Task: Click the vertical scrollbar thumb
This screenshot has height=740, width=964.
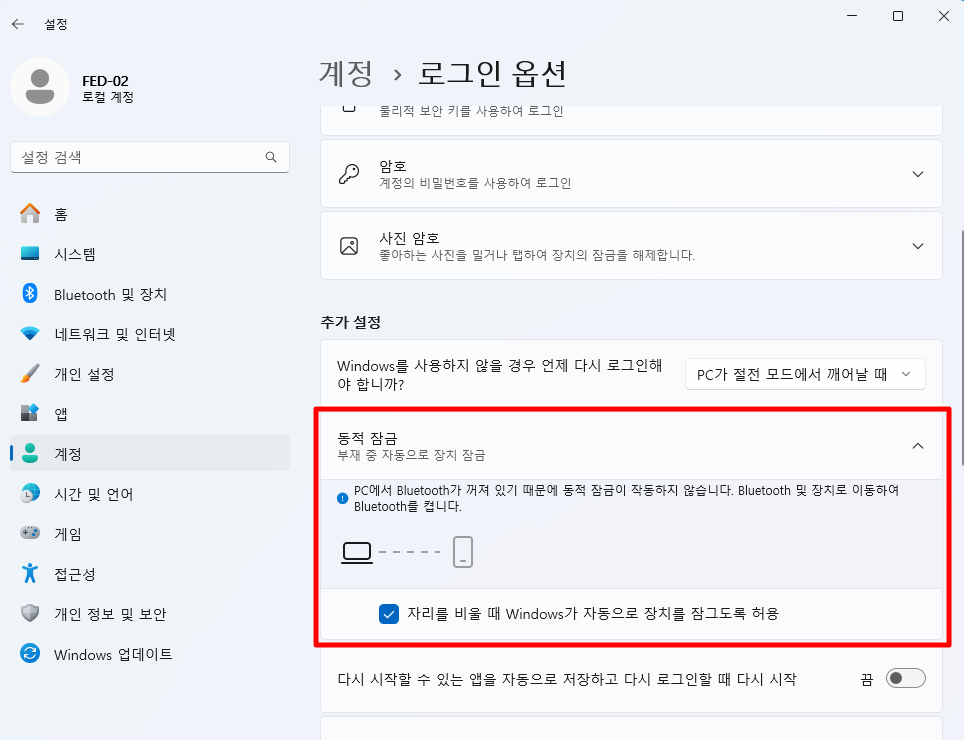Action: pyautogui.click(x=961, y=348)
